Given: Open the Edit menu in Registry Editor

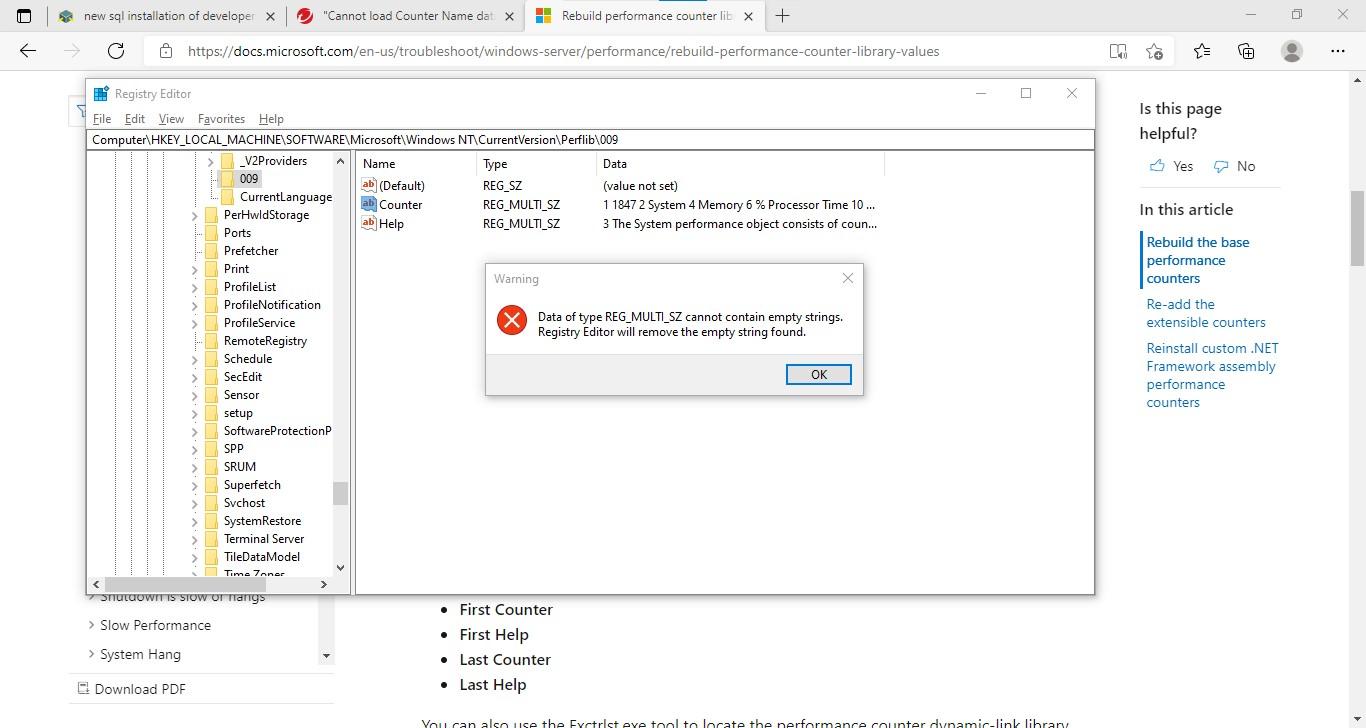Looking at the screenshot, I should coord(135,119).
